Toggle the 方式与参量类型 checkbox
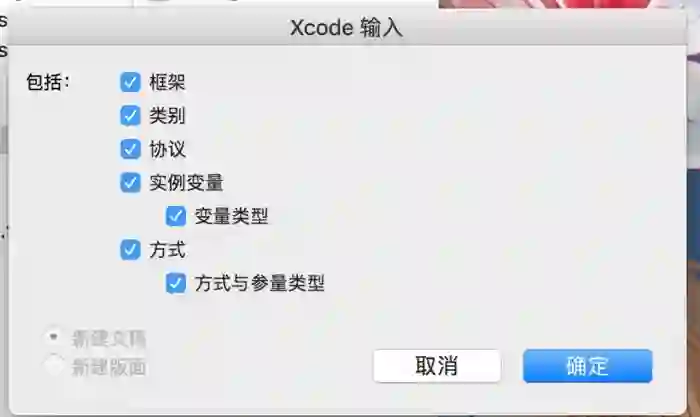This screenshot has height=417, width=700. (x=176, y=283)
